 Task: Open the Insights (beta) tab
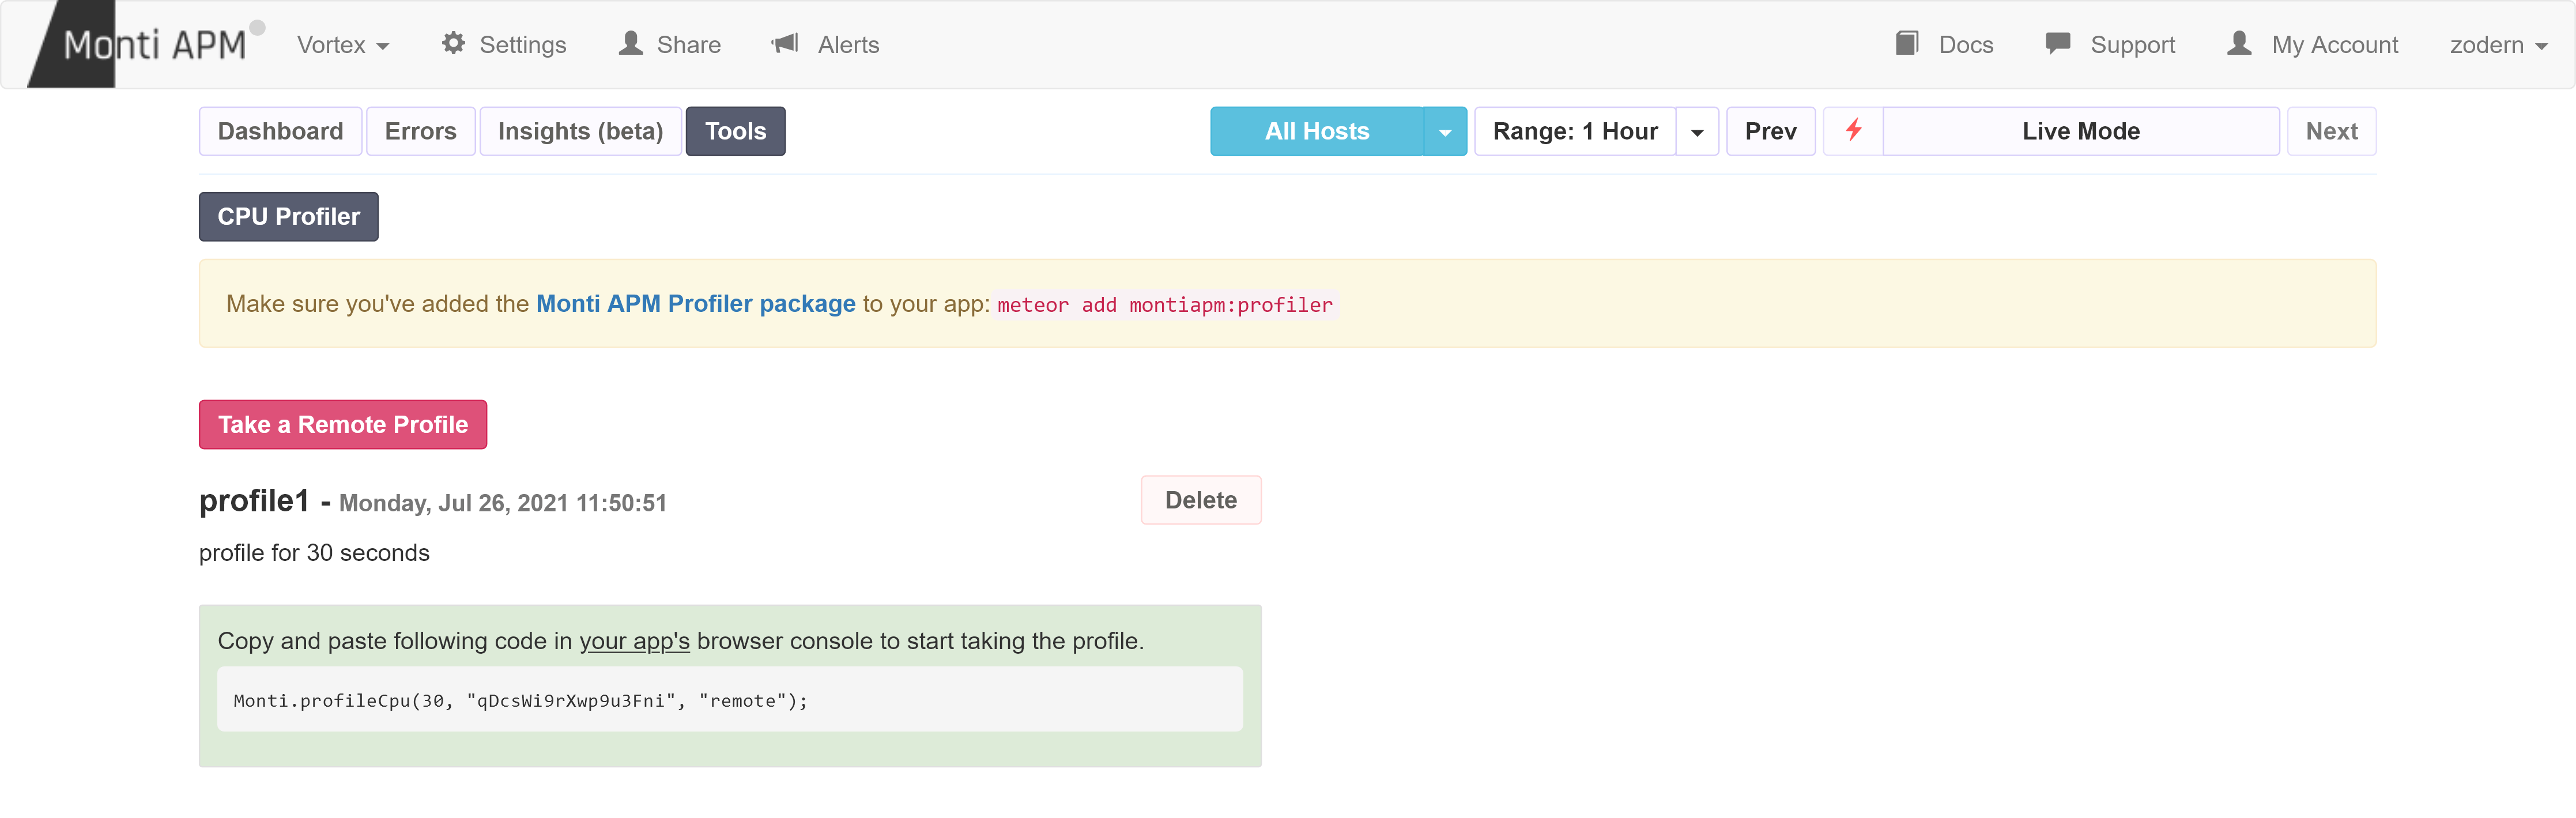click(580, 131)
